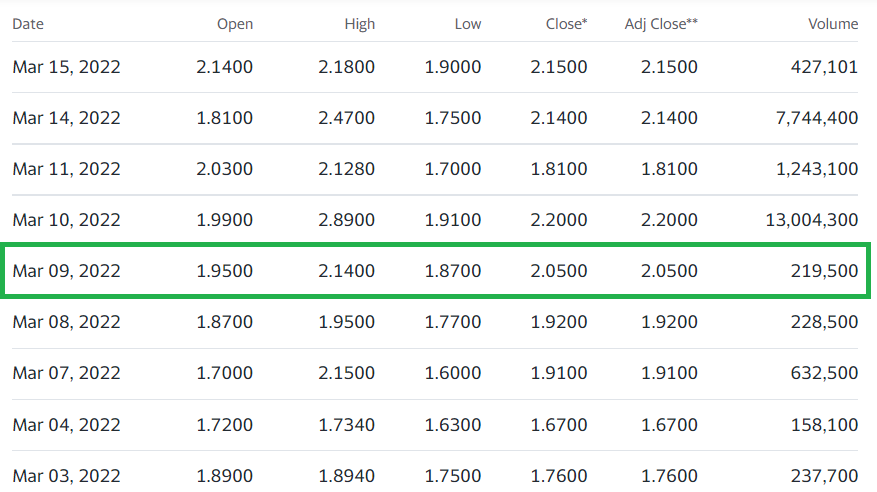
Task: Click the Mar 03, 2022 volume 237,700
Action: tap(824, 476)
